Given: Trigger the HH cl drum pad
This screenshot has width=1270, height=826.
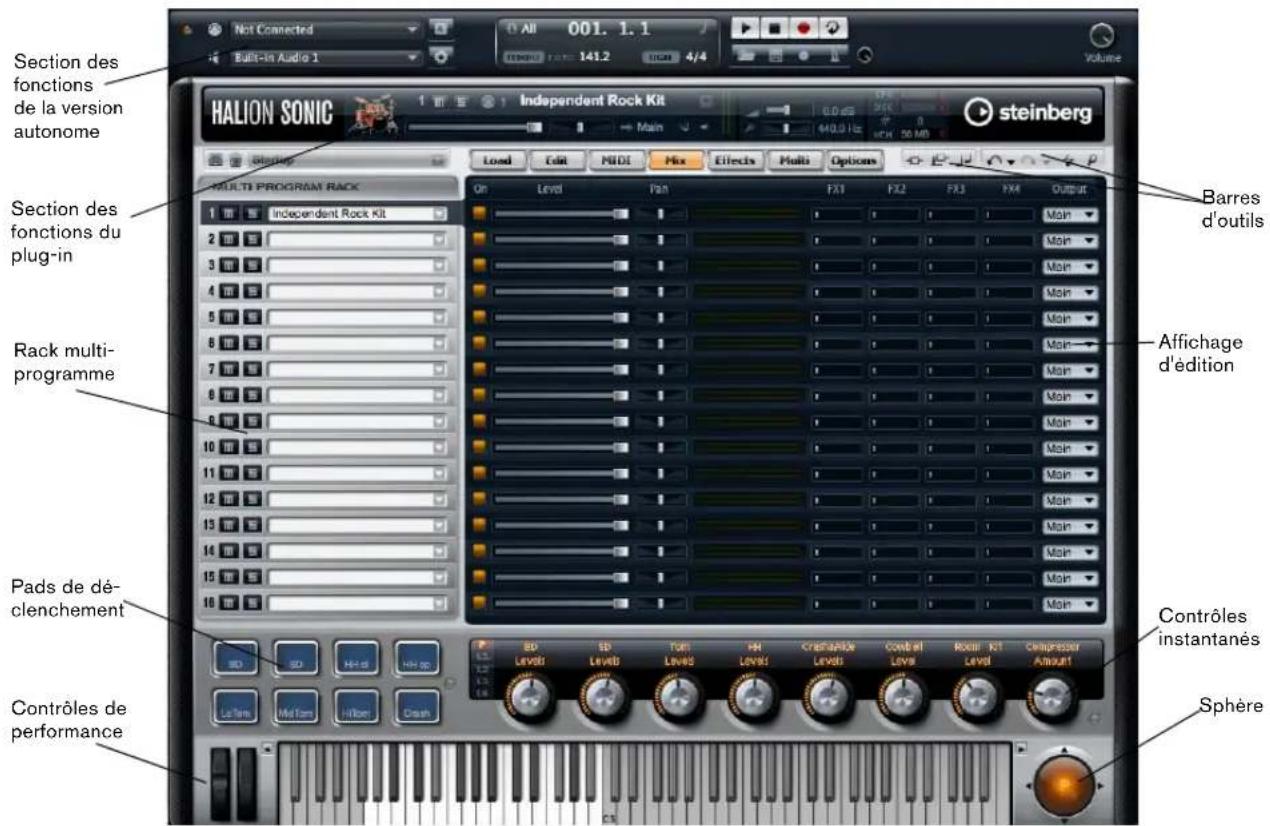Looking at the screenshot, I should point(355,659).
